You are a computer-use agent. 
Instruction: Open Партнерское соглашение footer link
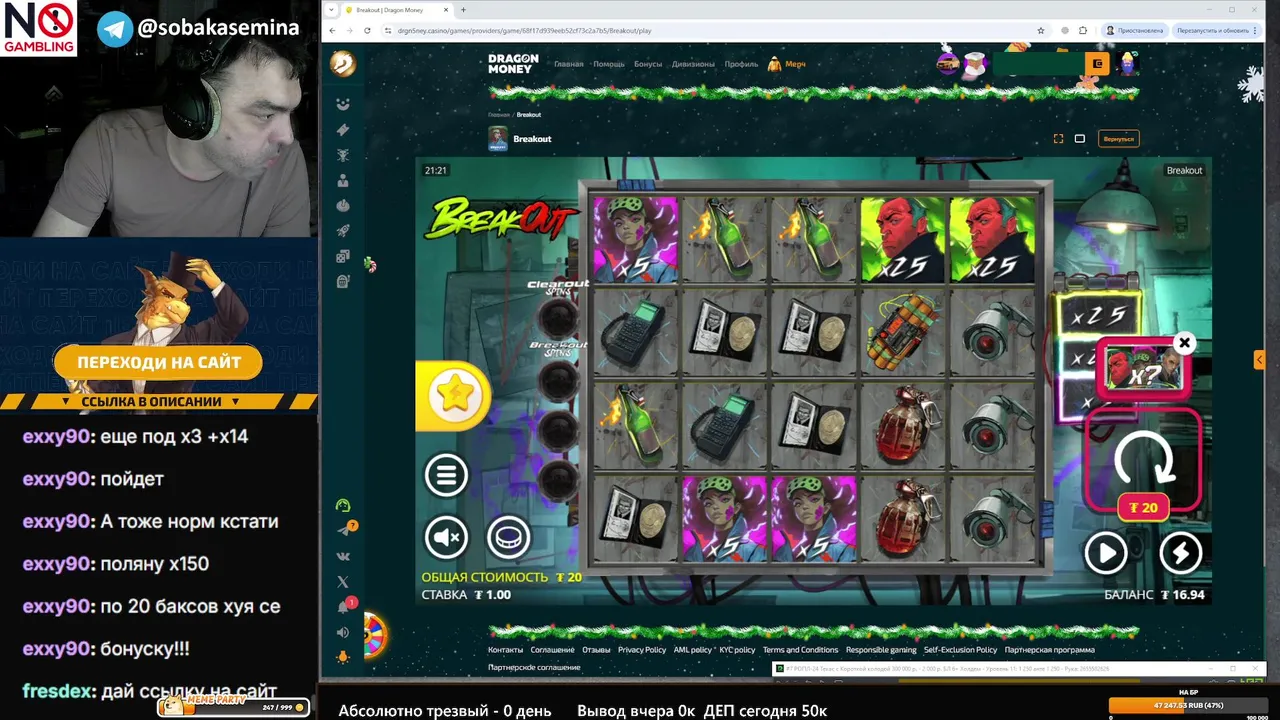[534, 667]
